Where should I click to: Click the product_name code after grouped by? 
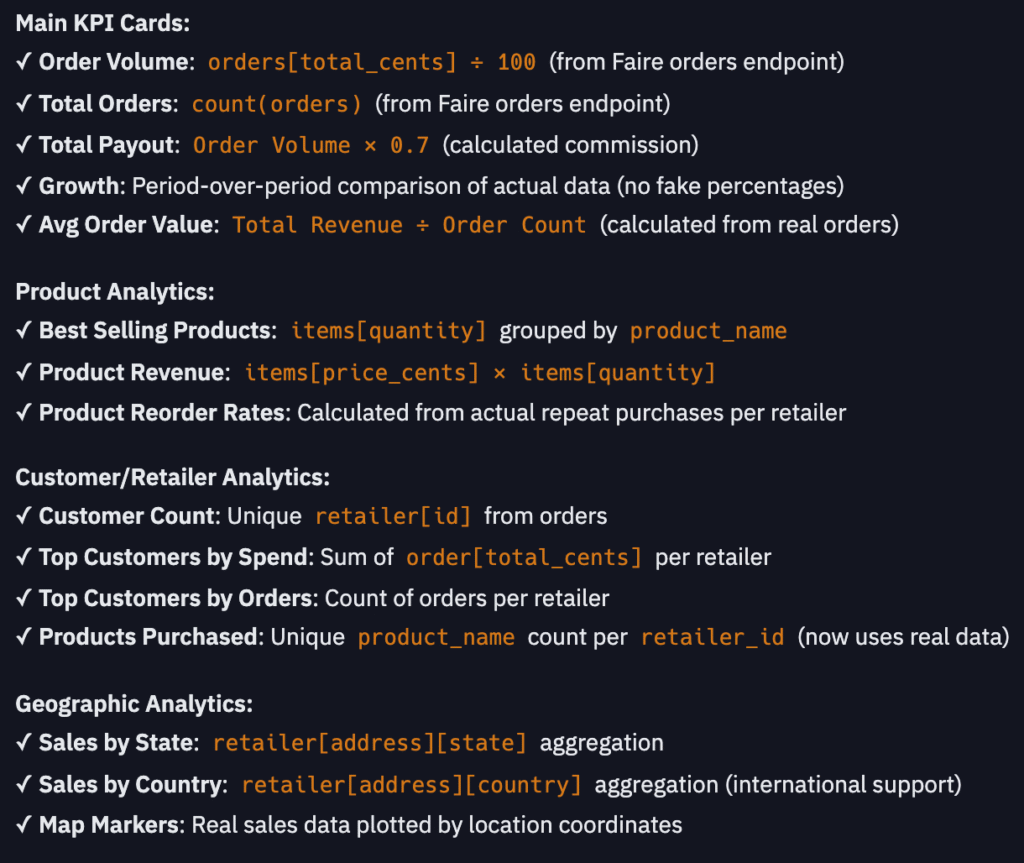(709, 331)
